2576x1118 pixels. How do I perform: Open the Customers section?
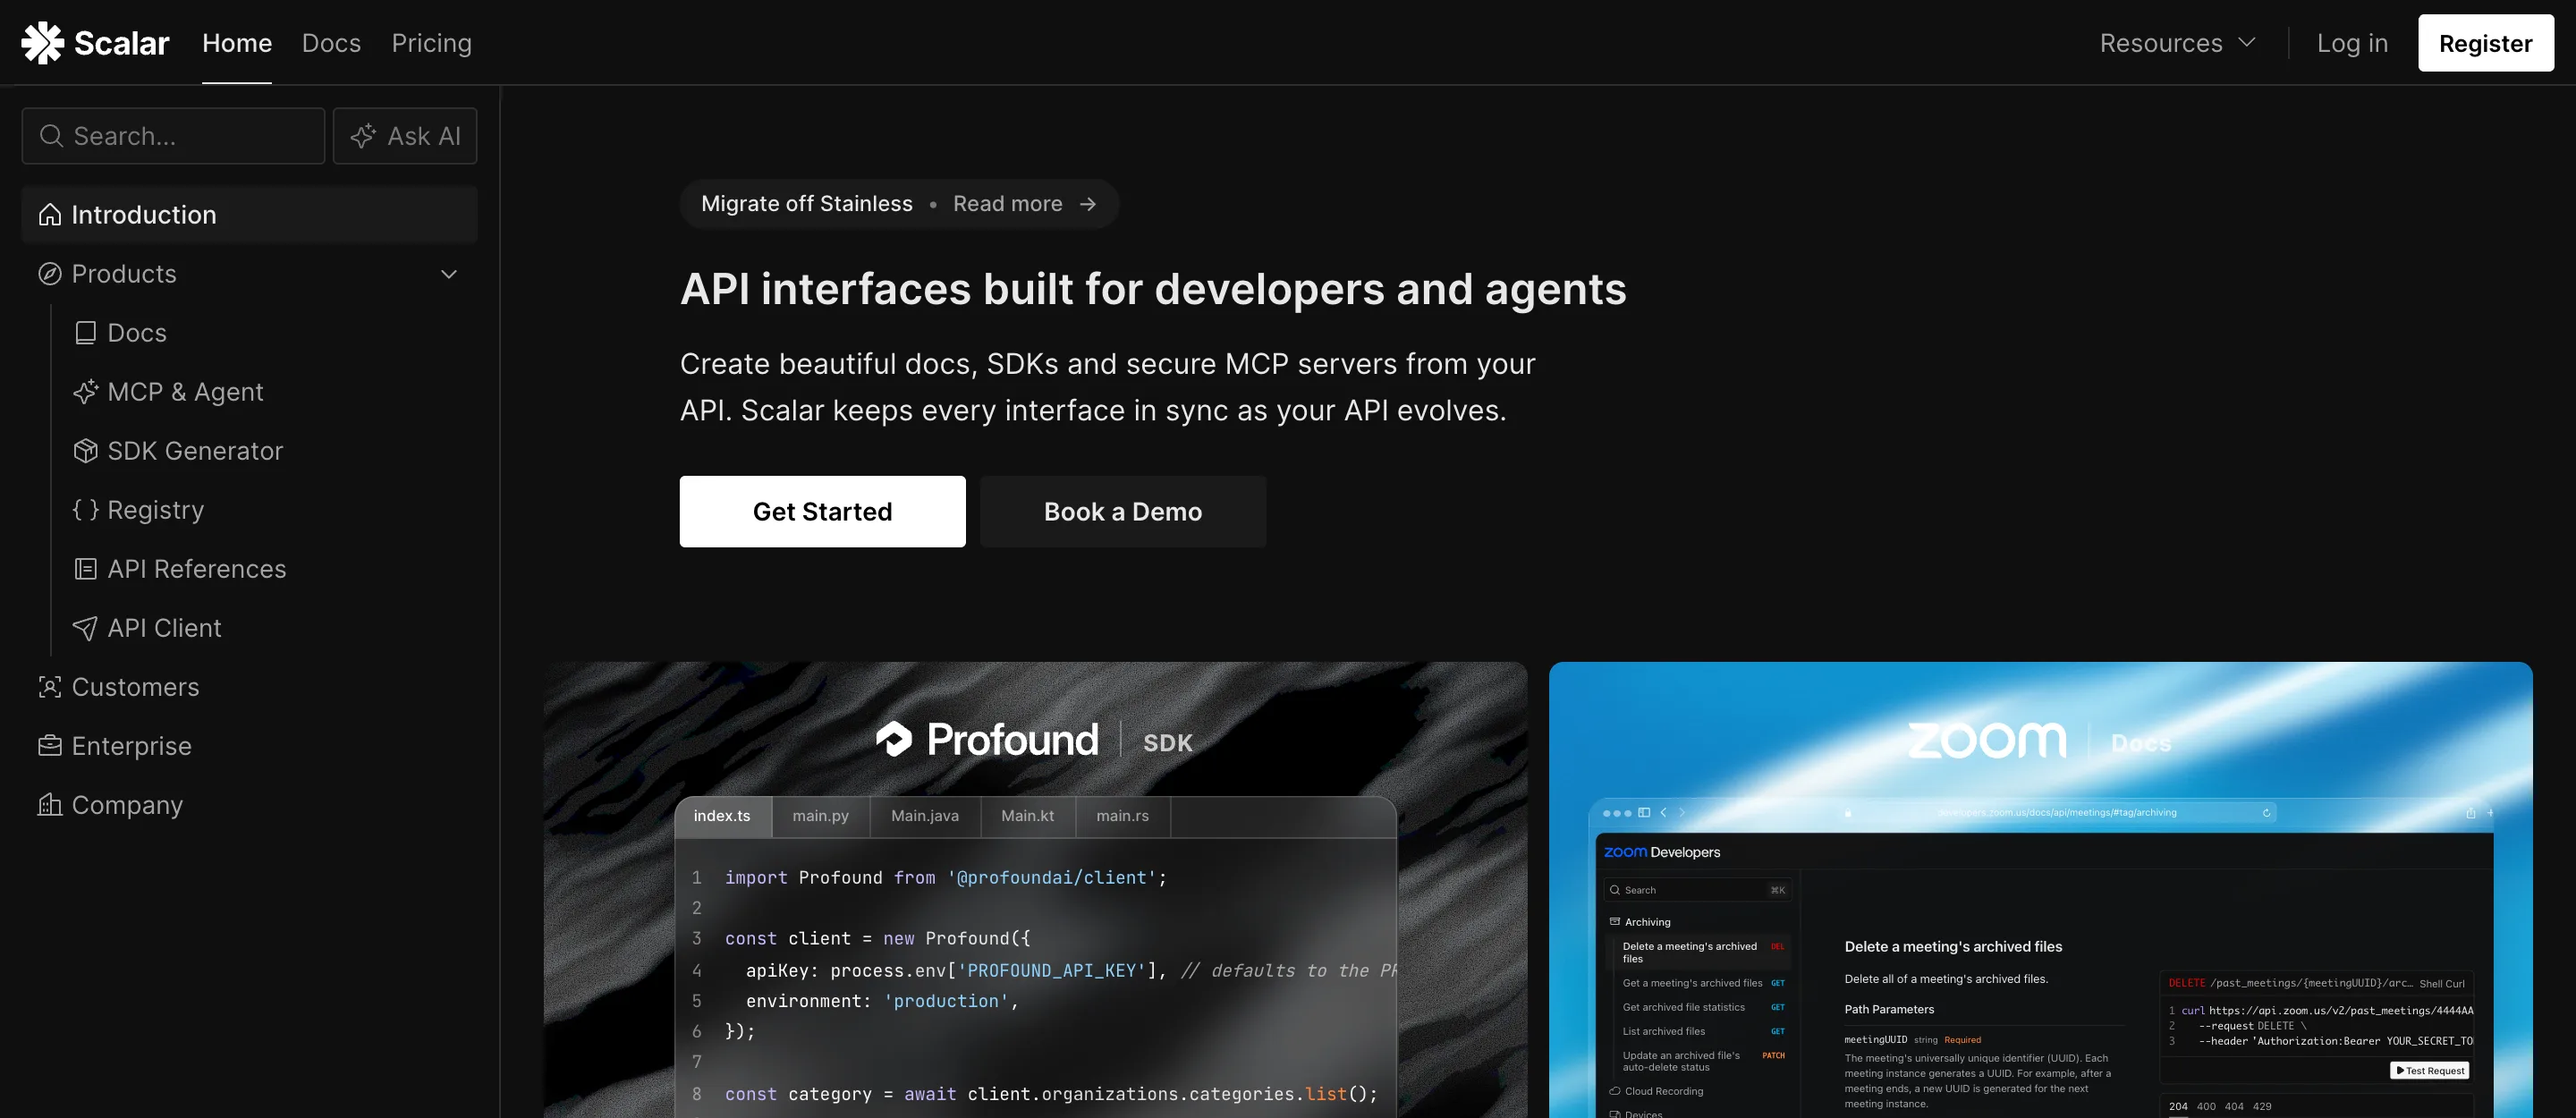tap(135, 687)
